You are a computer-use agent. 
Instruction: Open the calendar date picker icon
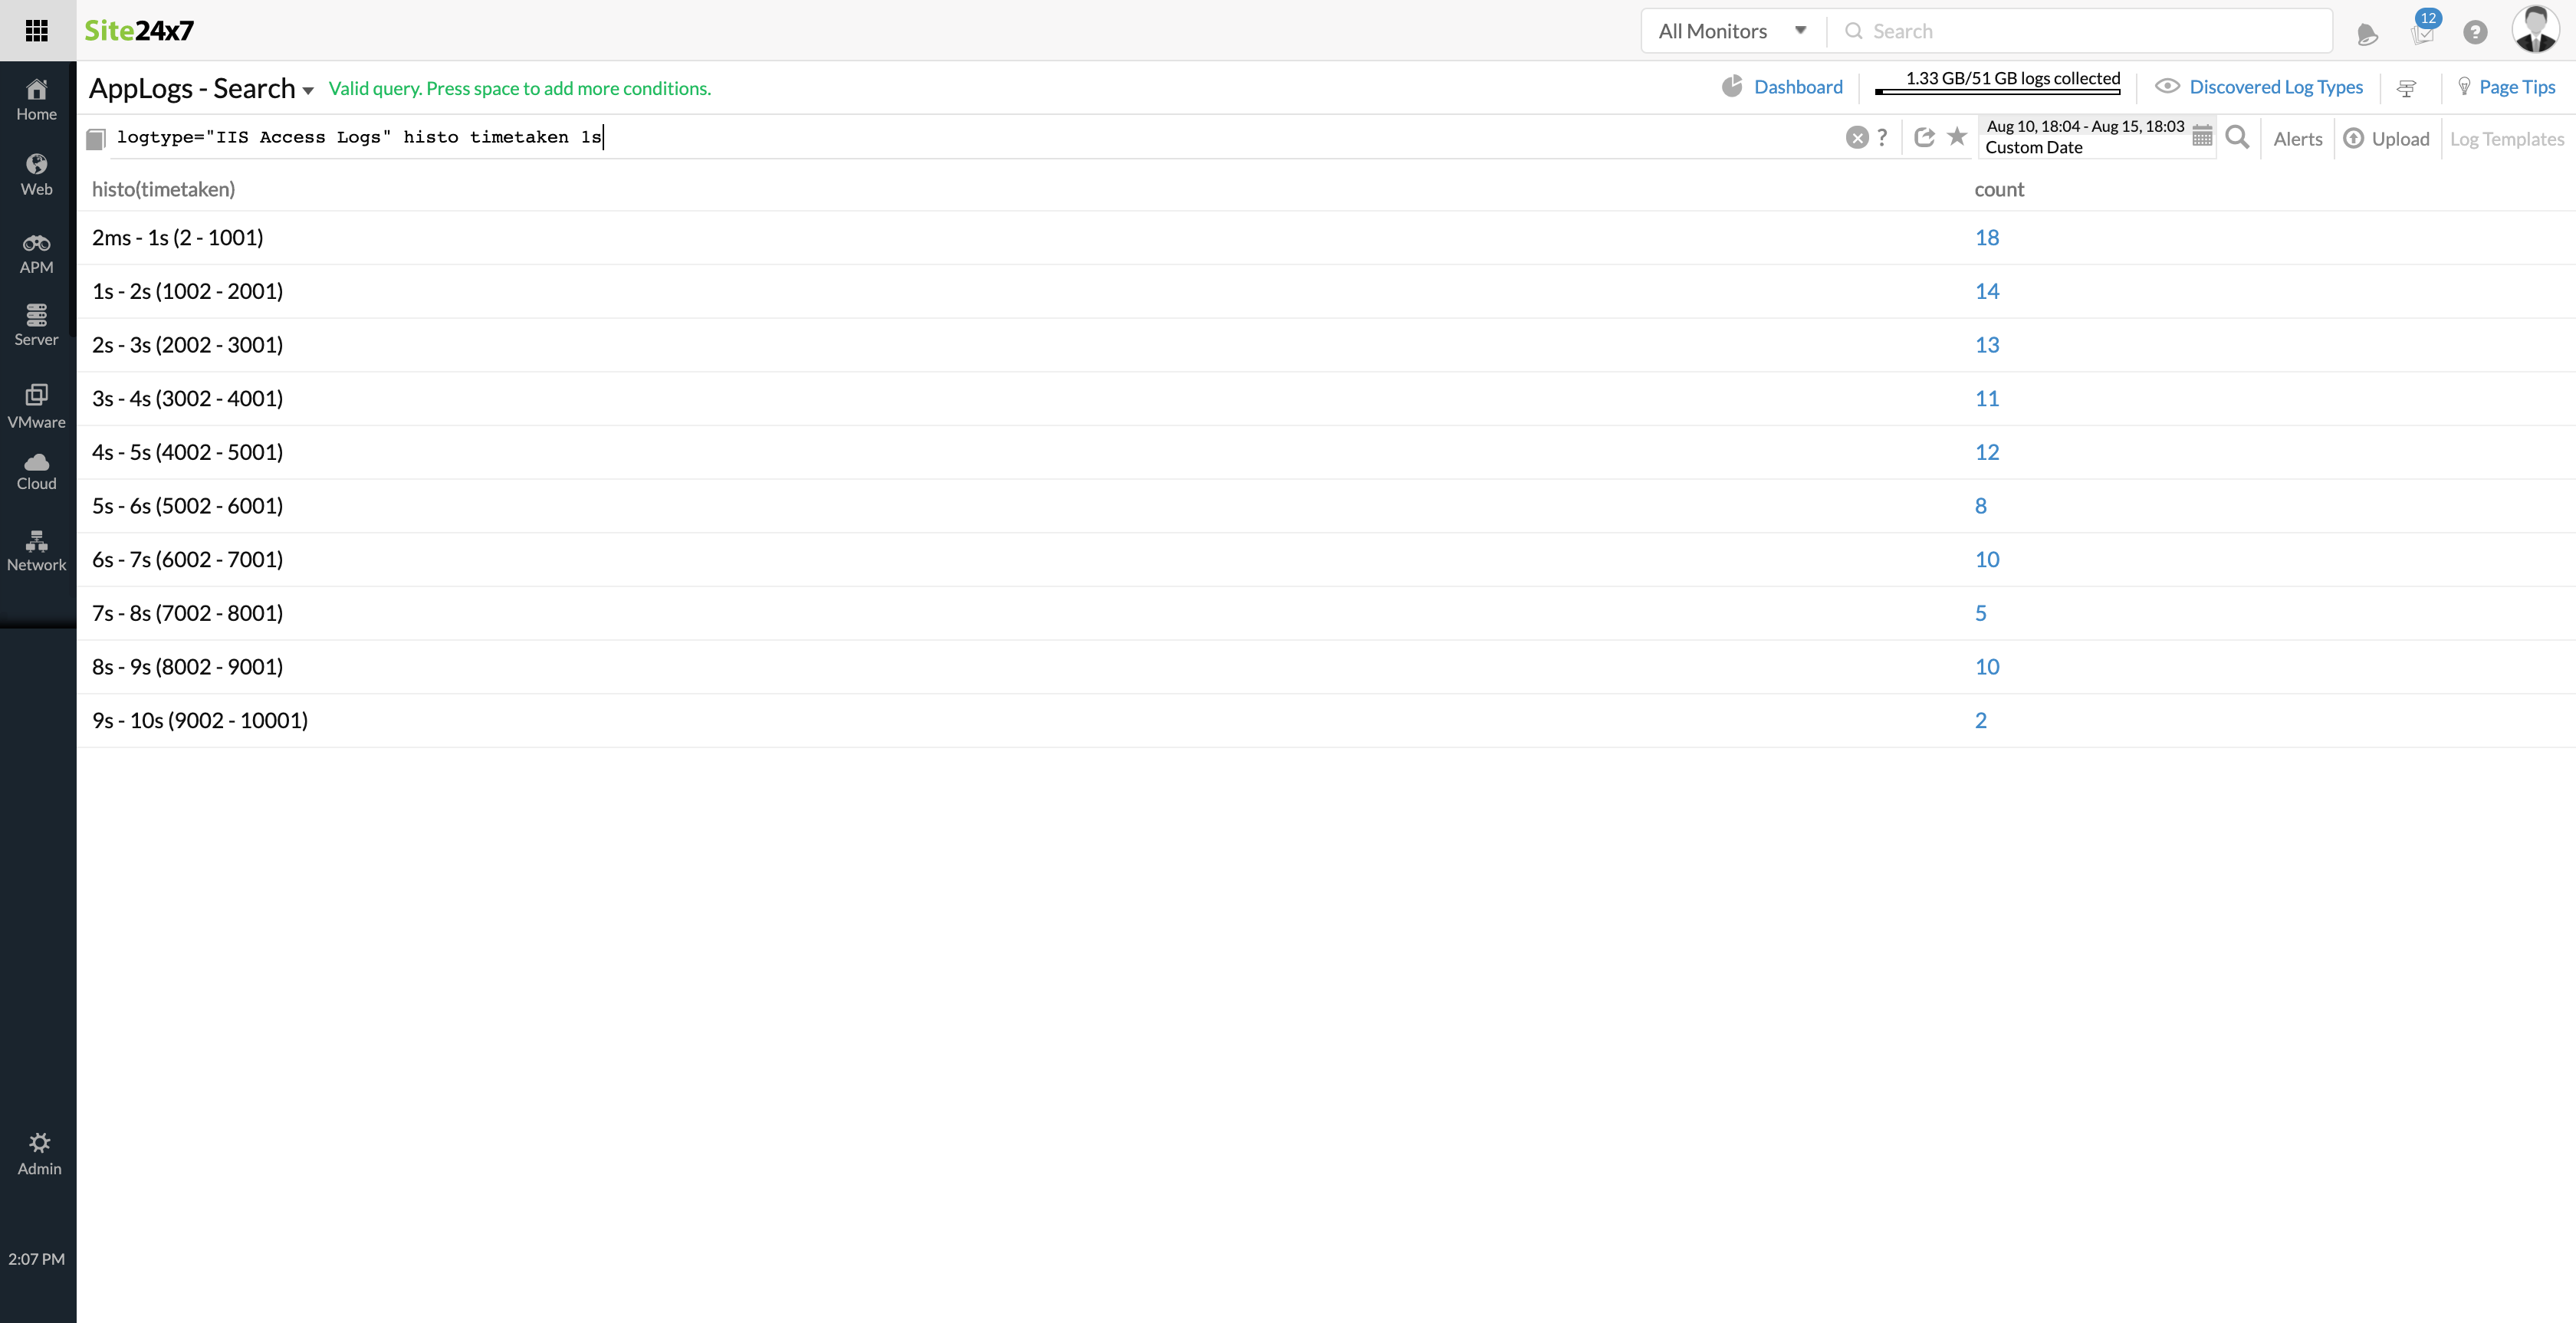2202,136
